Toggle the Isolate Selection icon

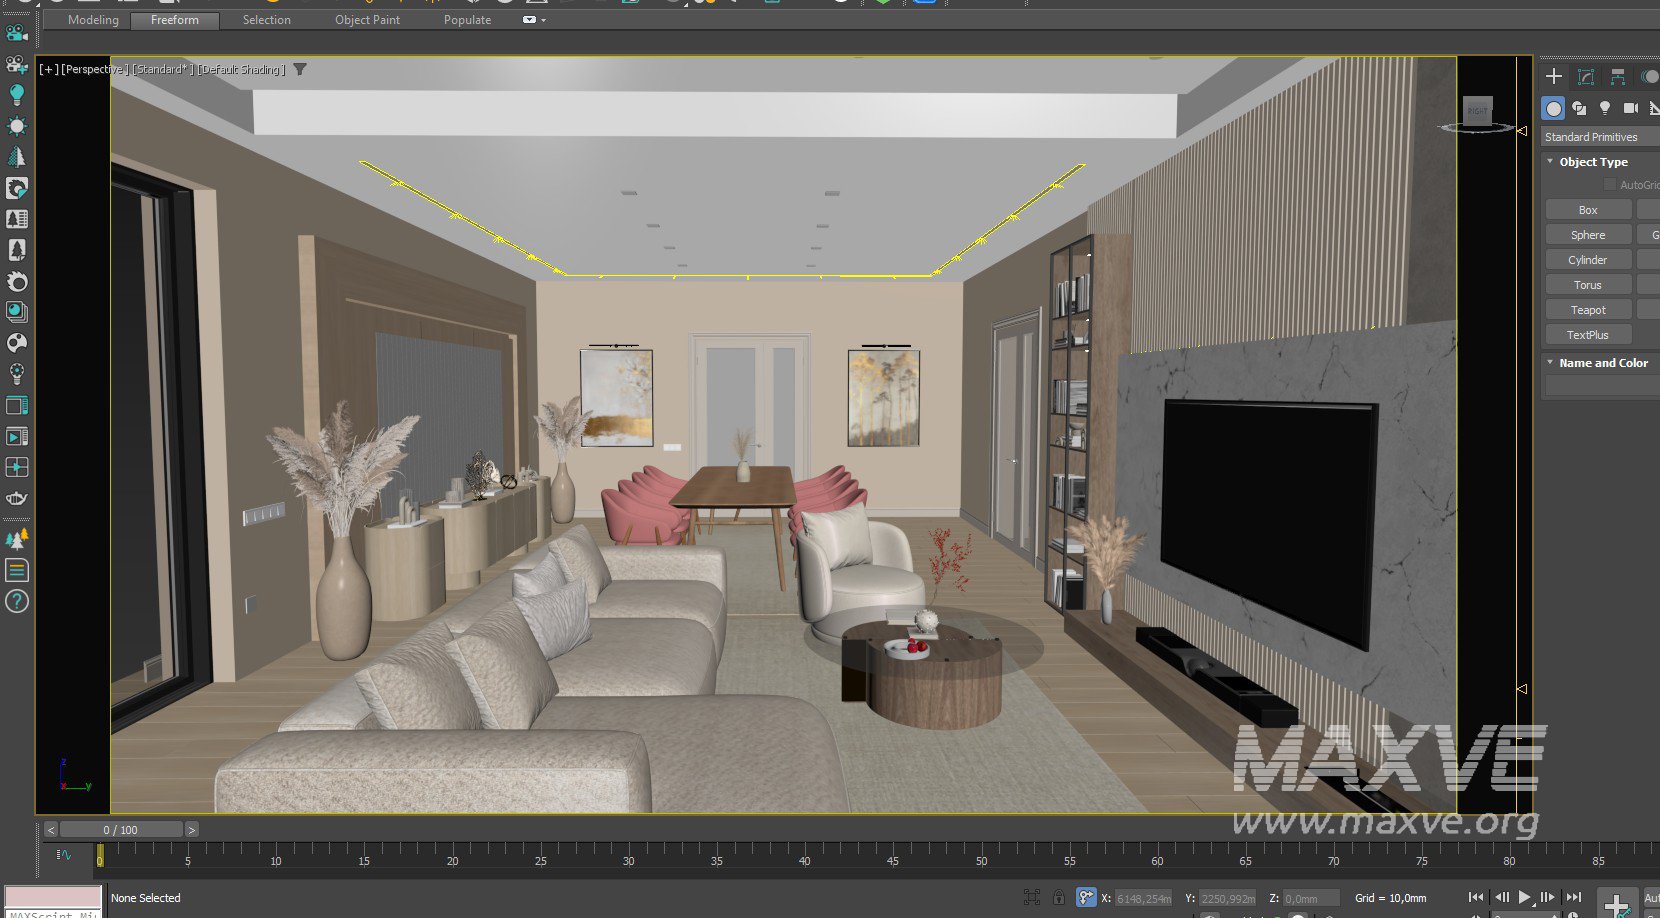pos(1032,897)
